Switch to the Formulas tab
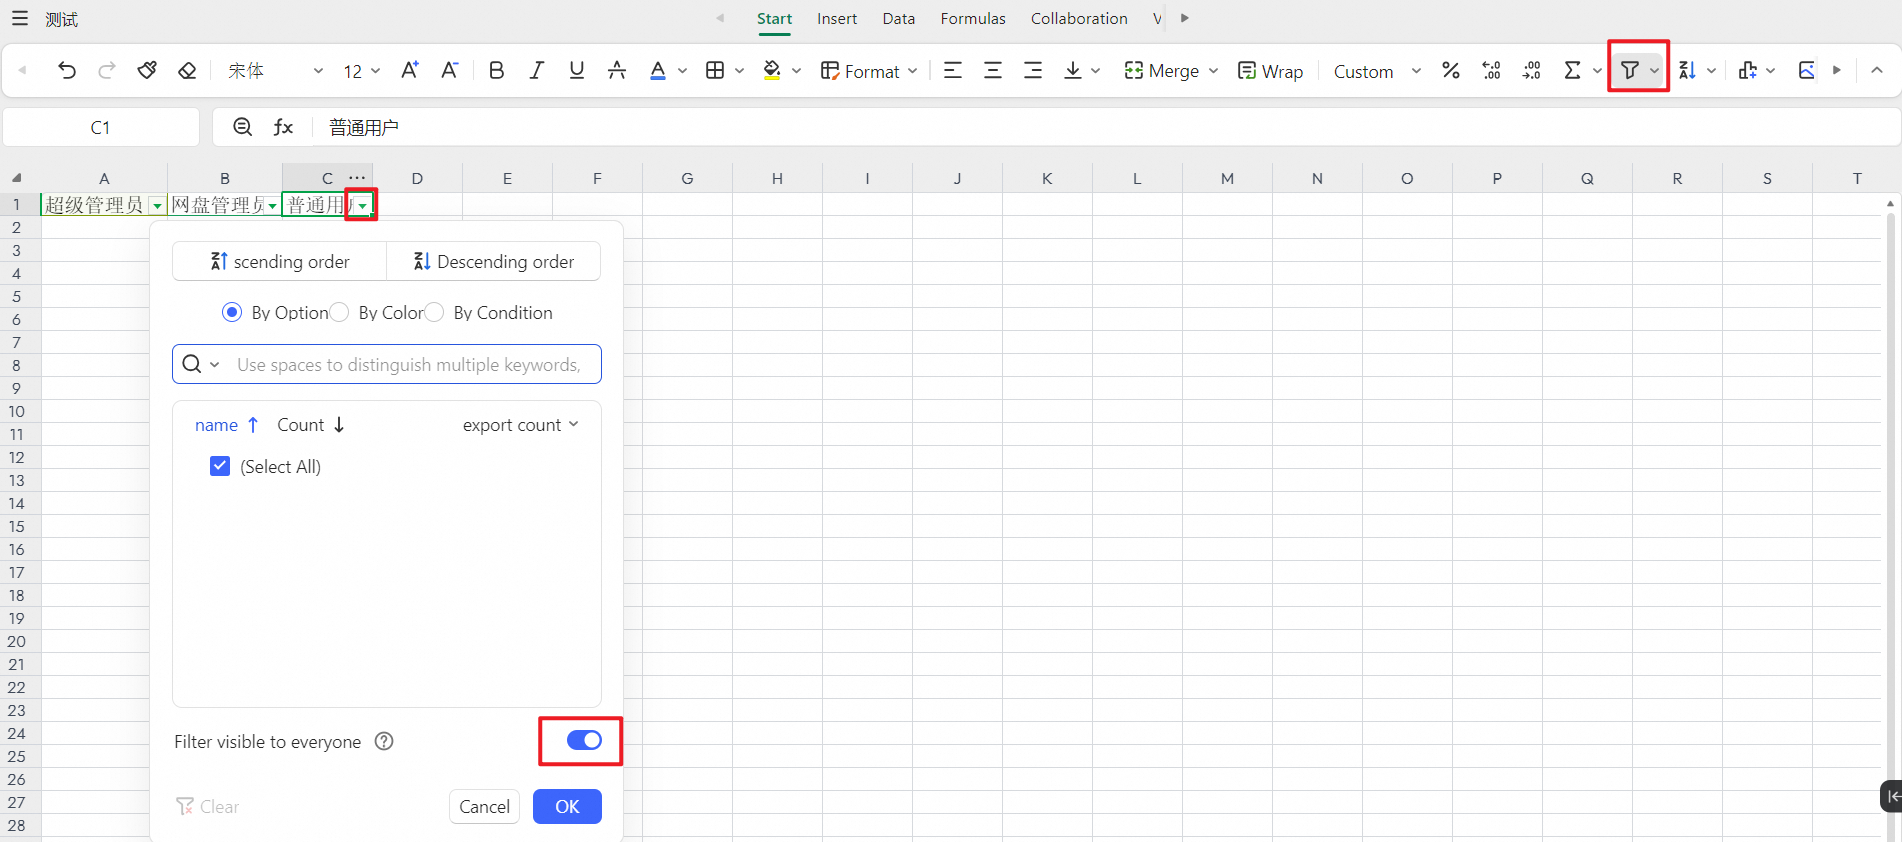 pos(973,19)
